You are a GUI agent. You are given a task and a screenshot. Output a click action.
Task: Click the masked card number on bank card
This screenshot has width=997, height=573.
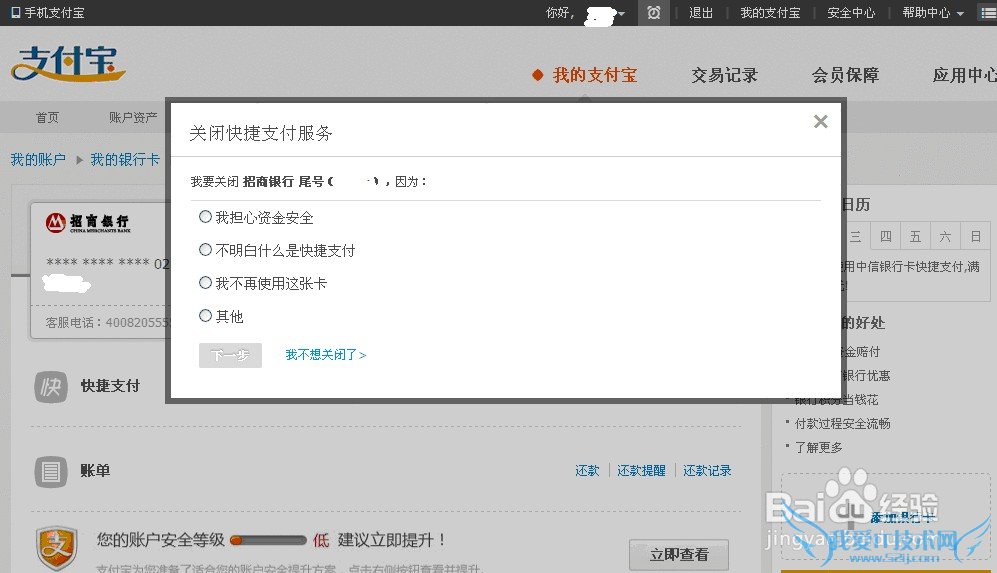coord(107,263)
